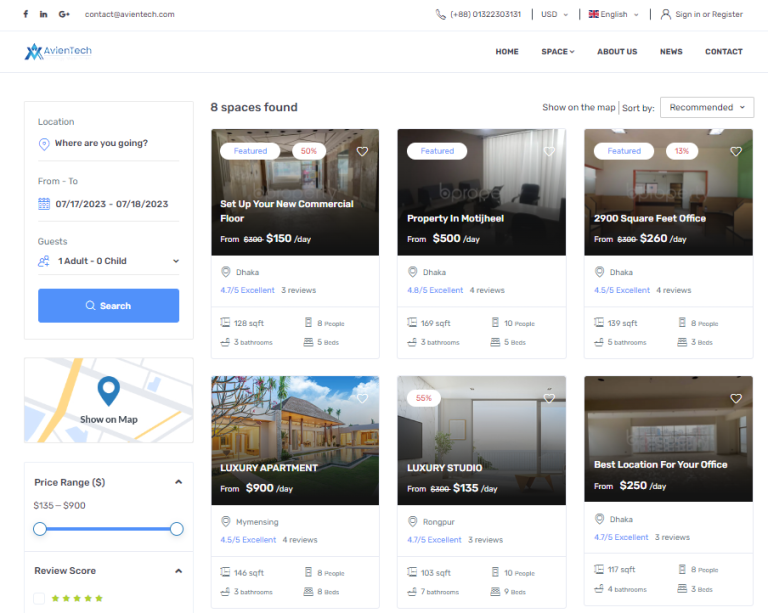Click the AvienTech logo
The image size is (768, 613).
[x=58, y=51]
